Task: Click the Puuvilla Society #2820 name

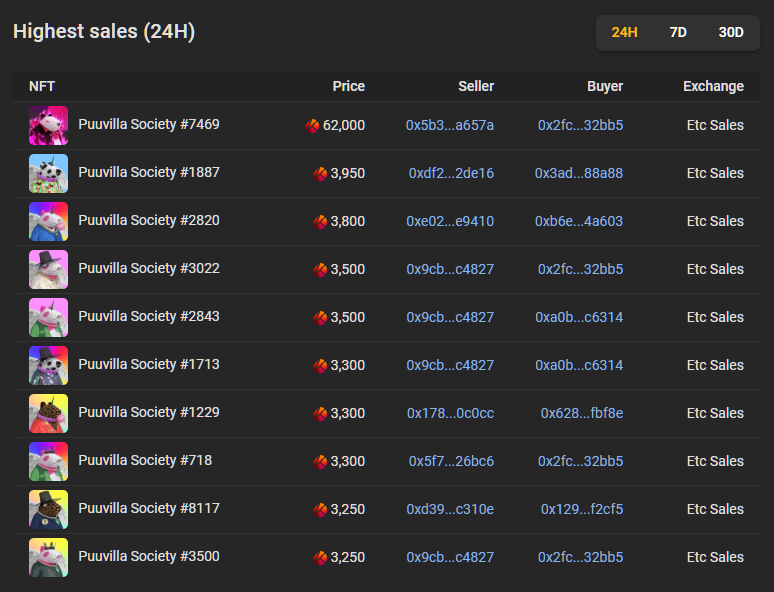Action: click(149, 220)
